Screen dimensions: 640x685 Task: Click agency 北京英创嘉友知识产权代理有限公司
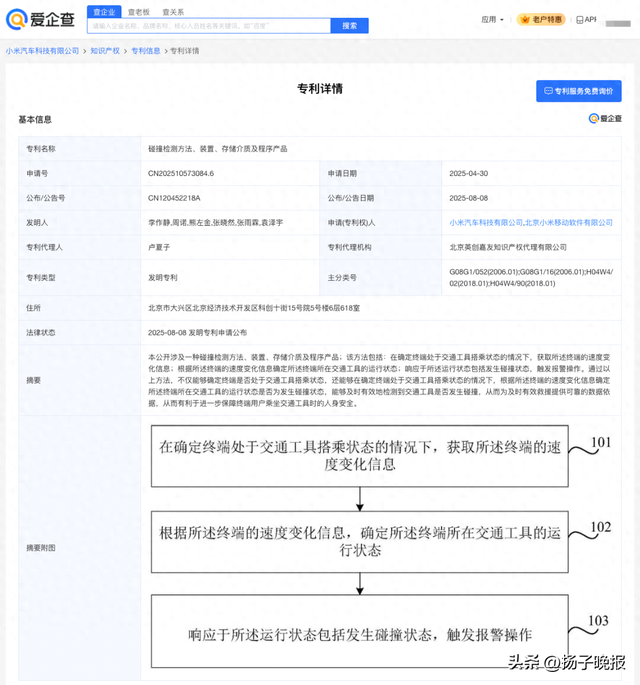click(x=508, y=247)
